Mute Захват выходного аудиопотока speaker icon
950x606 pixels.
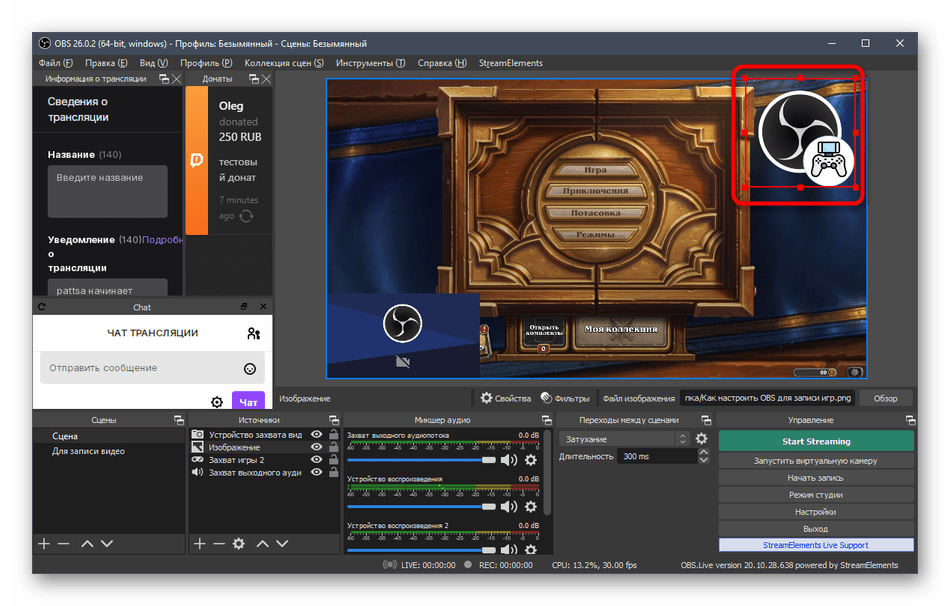tap(509, 460)
